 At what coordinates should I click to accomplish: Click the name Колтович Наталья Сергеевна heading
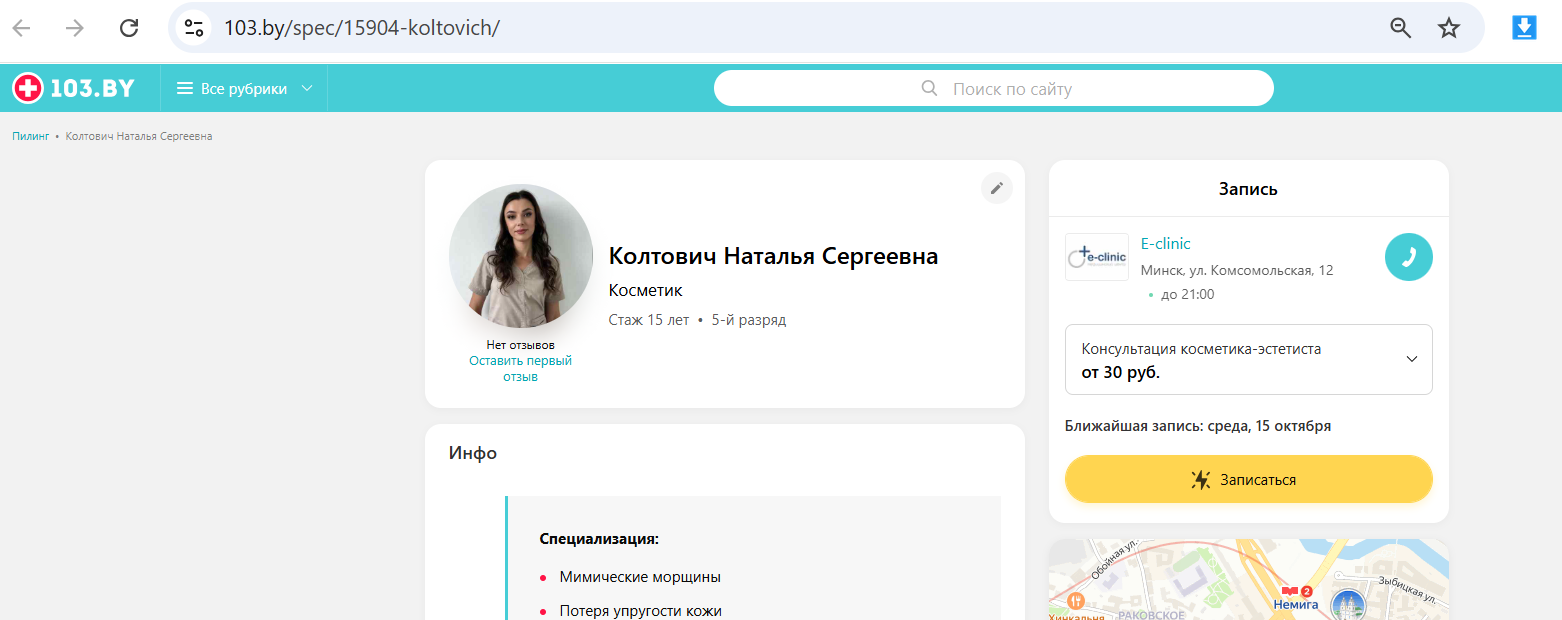coord(773,256)
